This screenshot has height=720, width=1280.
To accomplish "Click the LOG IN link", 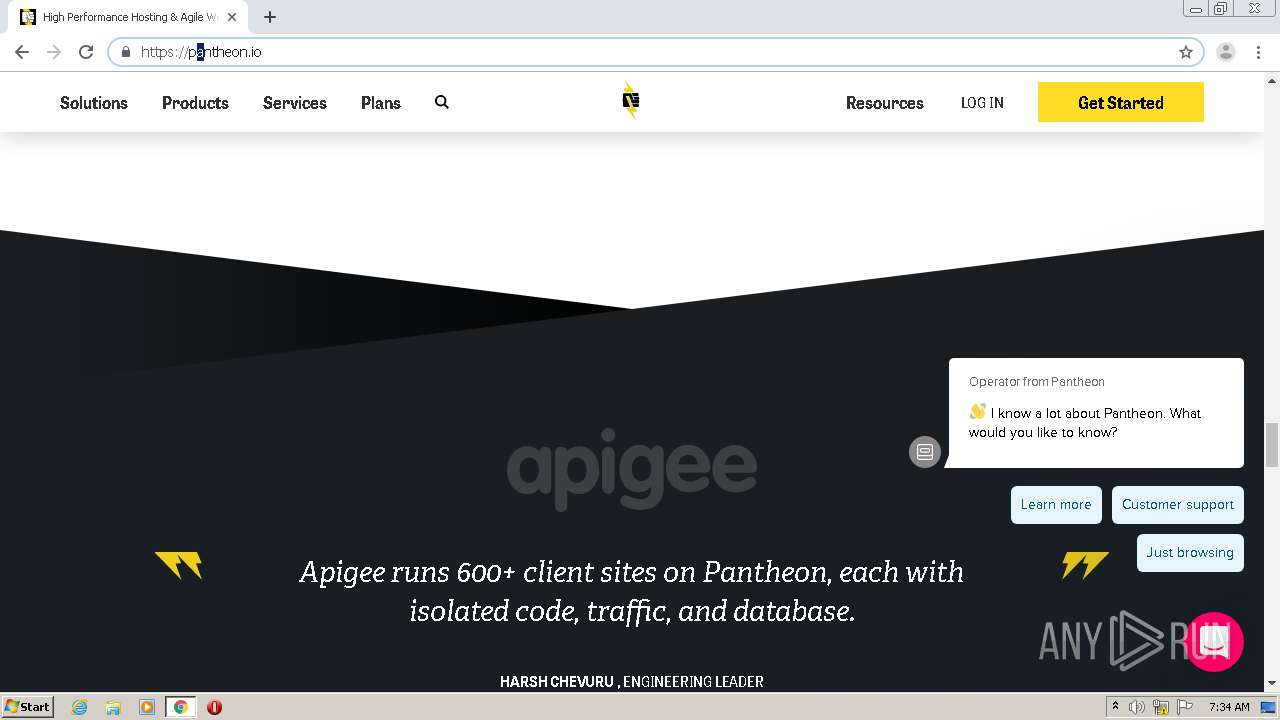I will tap(982, 103).
